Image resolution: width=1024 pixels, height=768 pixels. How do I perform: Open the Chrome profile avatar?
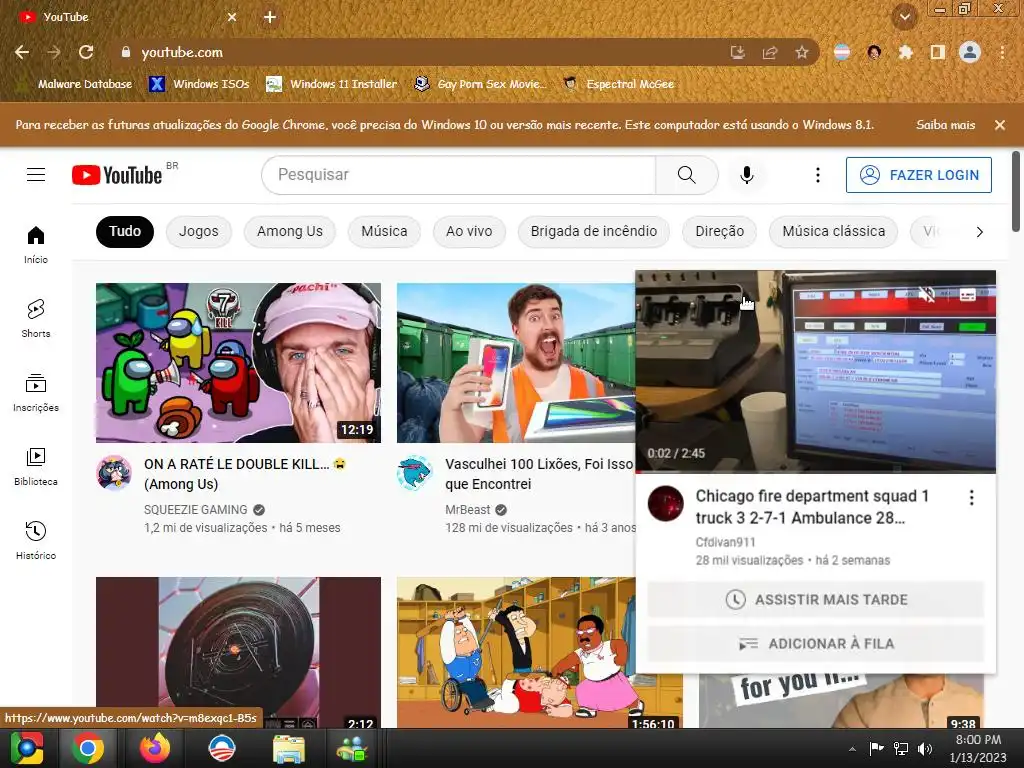click(970, 52)
